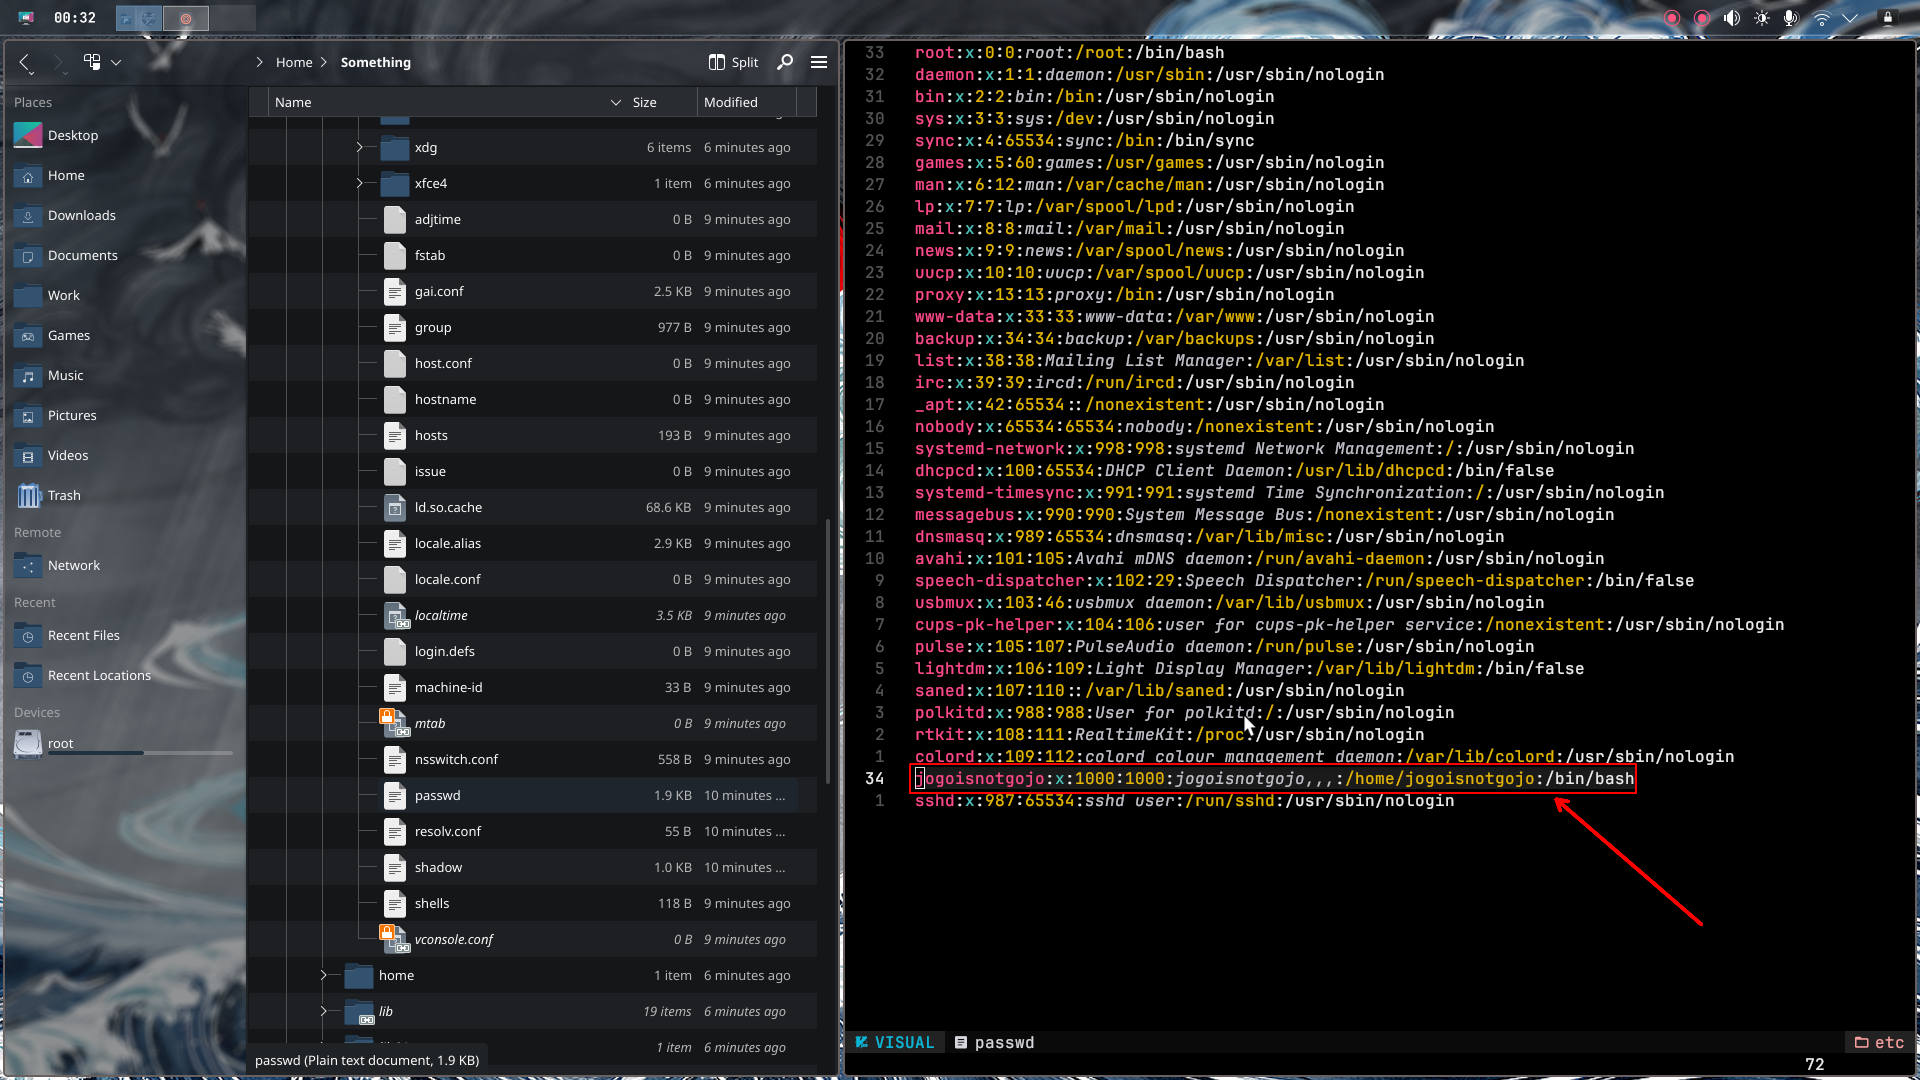Click the brightness icon in the system tray
The image size is (1920, 1080).
(x=1761, y=17)
